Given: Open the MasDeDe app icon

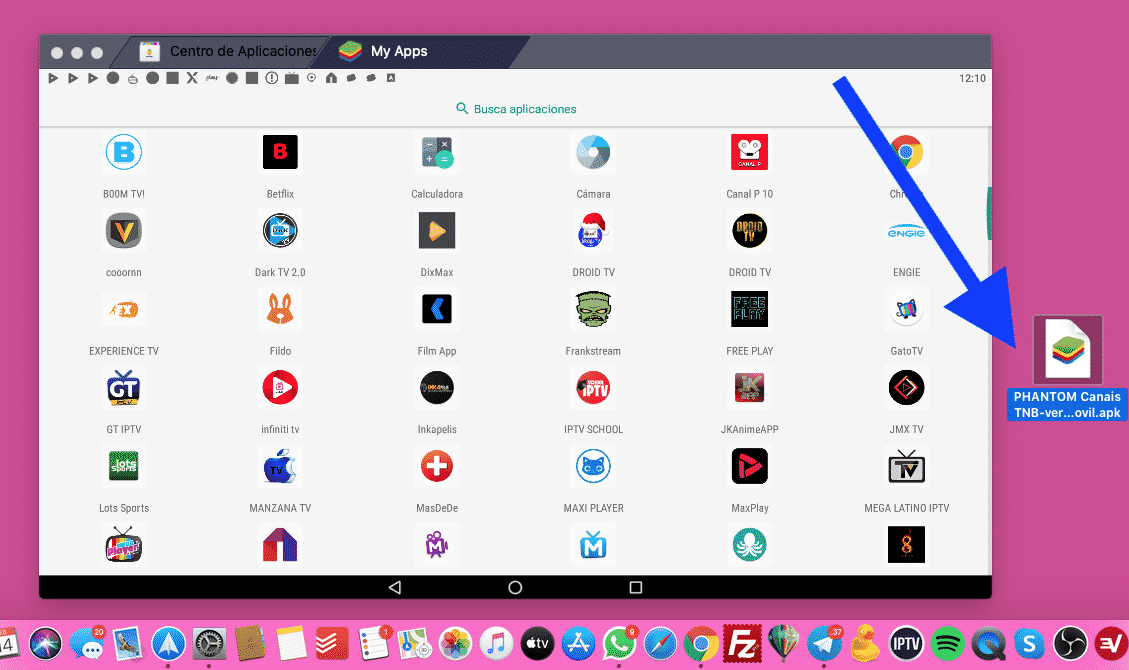Looking at the screenshot, I should [x=437, y=466].
